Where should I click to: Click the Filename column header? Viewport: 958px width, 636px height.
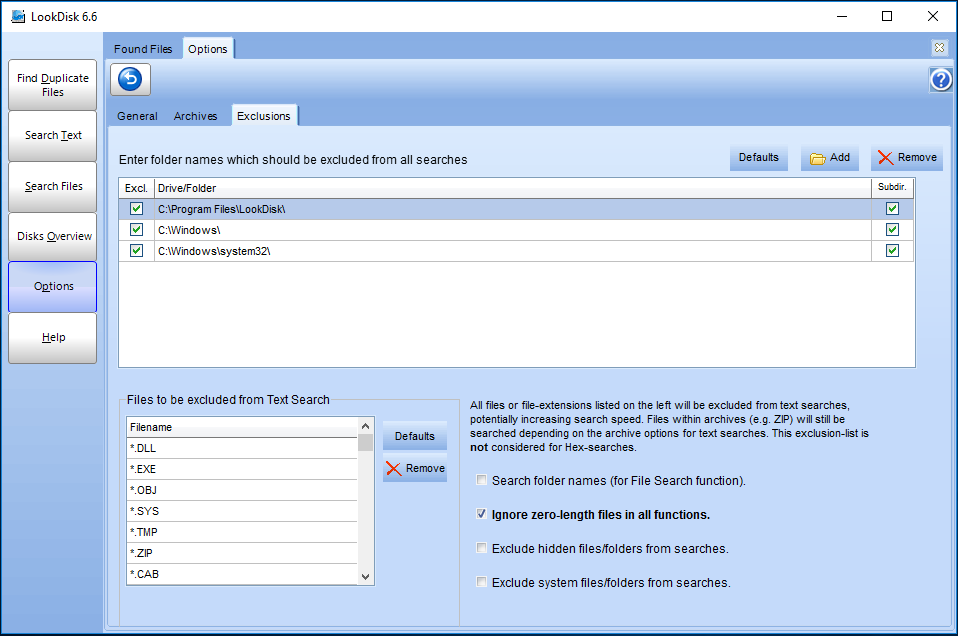coord(242,427)
